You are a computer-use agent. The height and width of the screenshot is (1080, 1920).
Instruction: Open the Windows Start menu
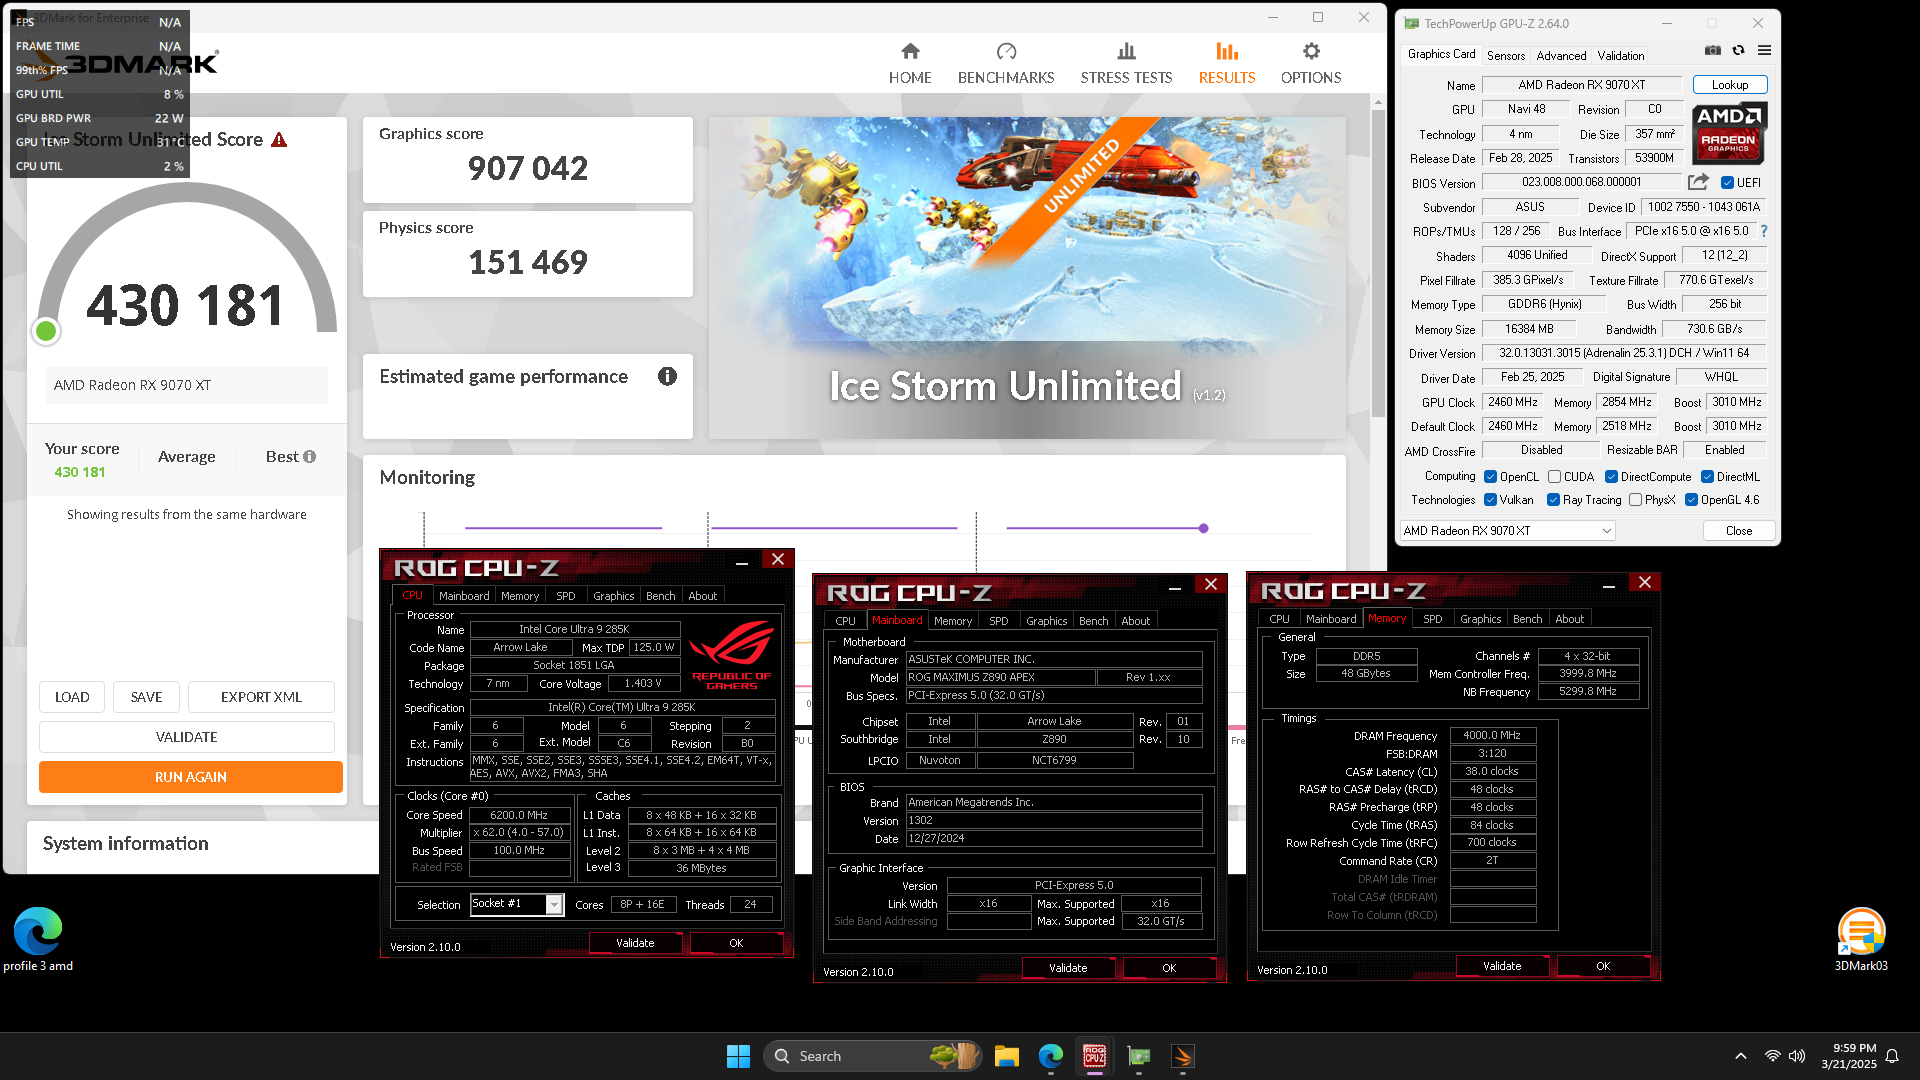click(738, 1056)
